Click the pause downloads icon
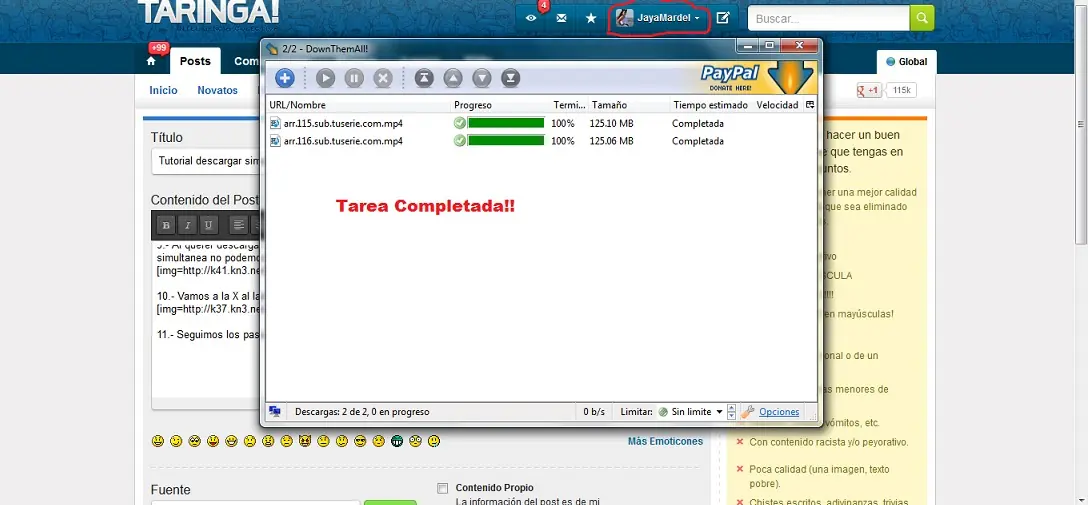 coord(354,78)
